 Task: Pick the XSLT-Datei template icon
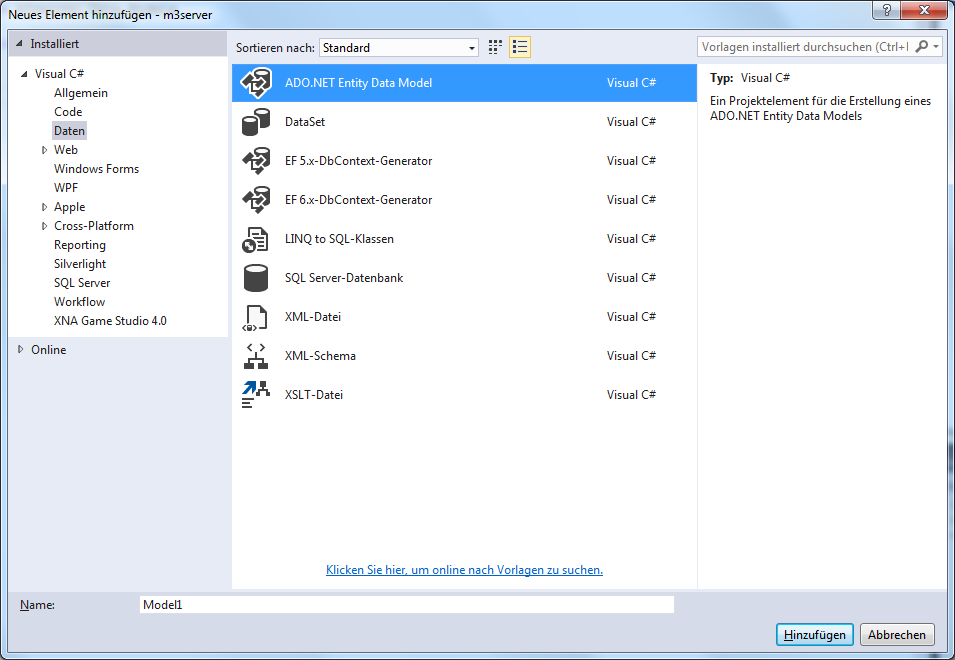[x=257, y=395]
